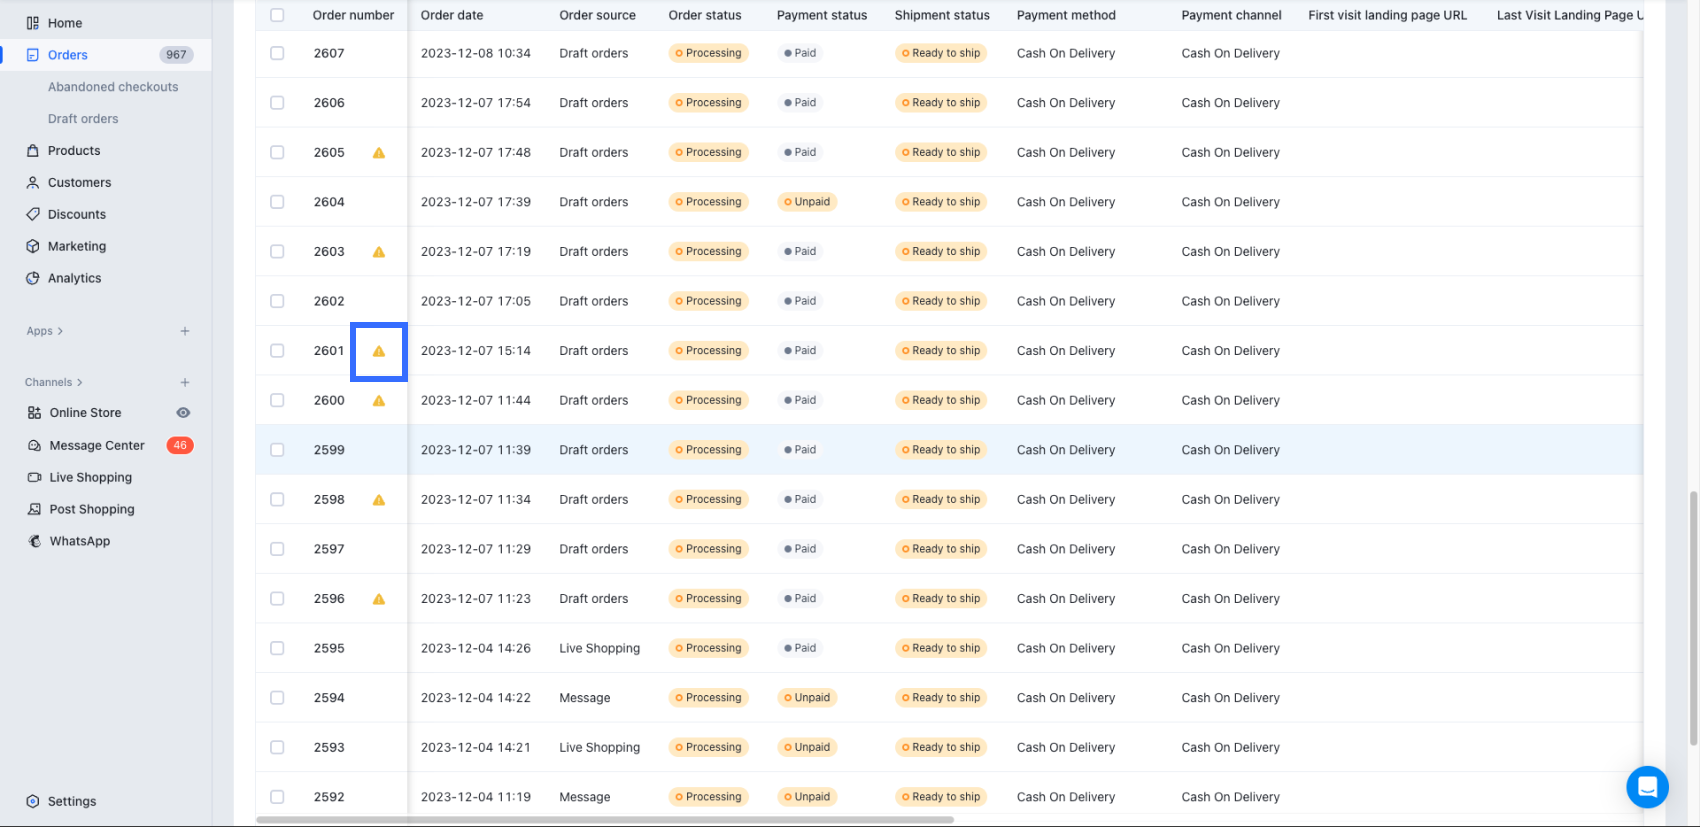Click the Settings gear icon
The image size is (1700, 827).
pyautogui.click(x=33, y=802)
